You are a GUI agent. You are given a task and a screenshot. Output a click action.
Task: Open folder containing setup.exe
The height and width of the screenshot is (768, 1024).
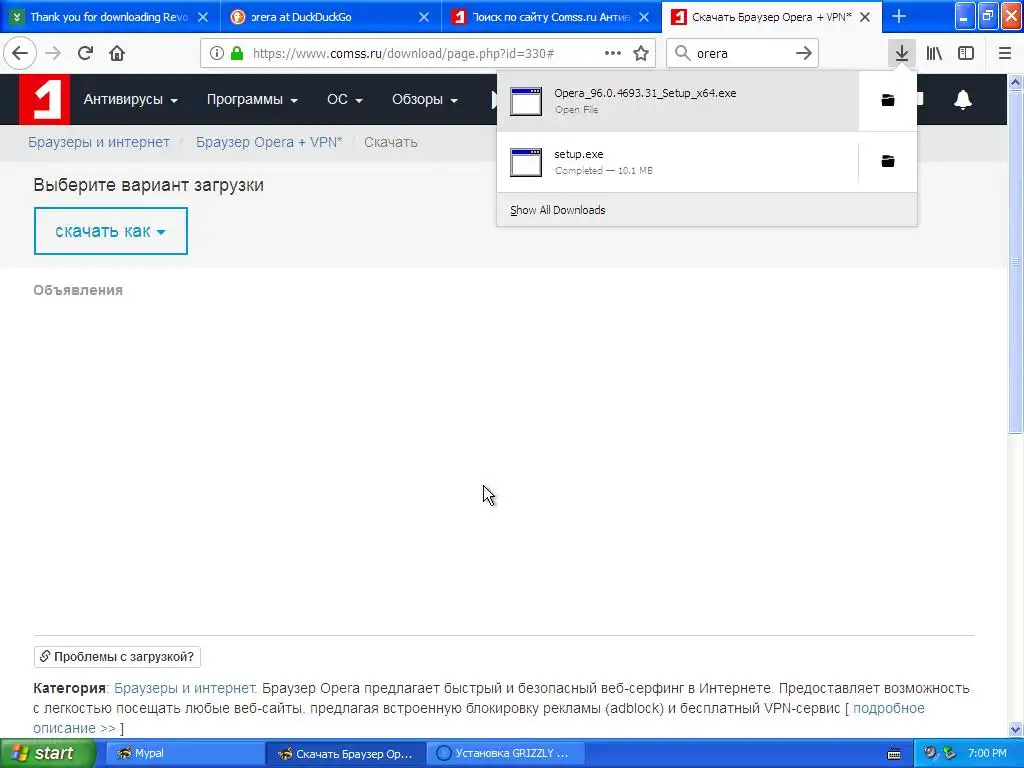[x=888, y=161]
